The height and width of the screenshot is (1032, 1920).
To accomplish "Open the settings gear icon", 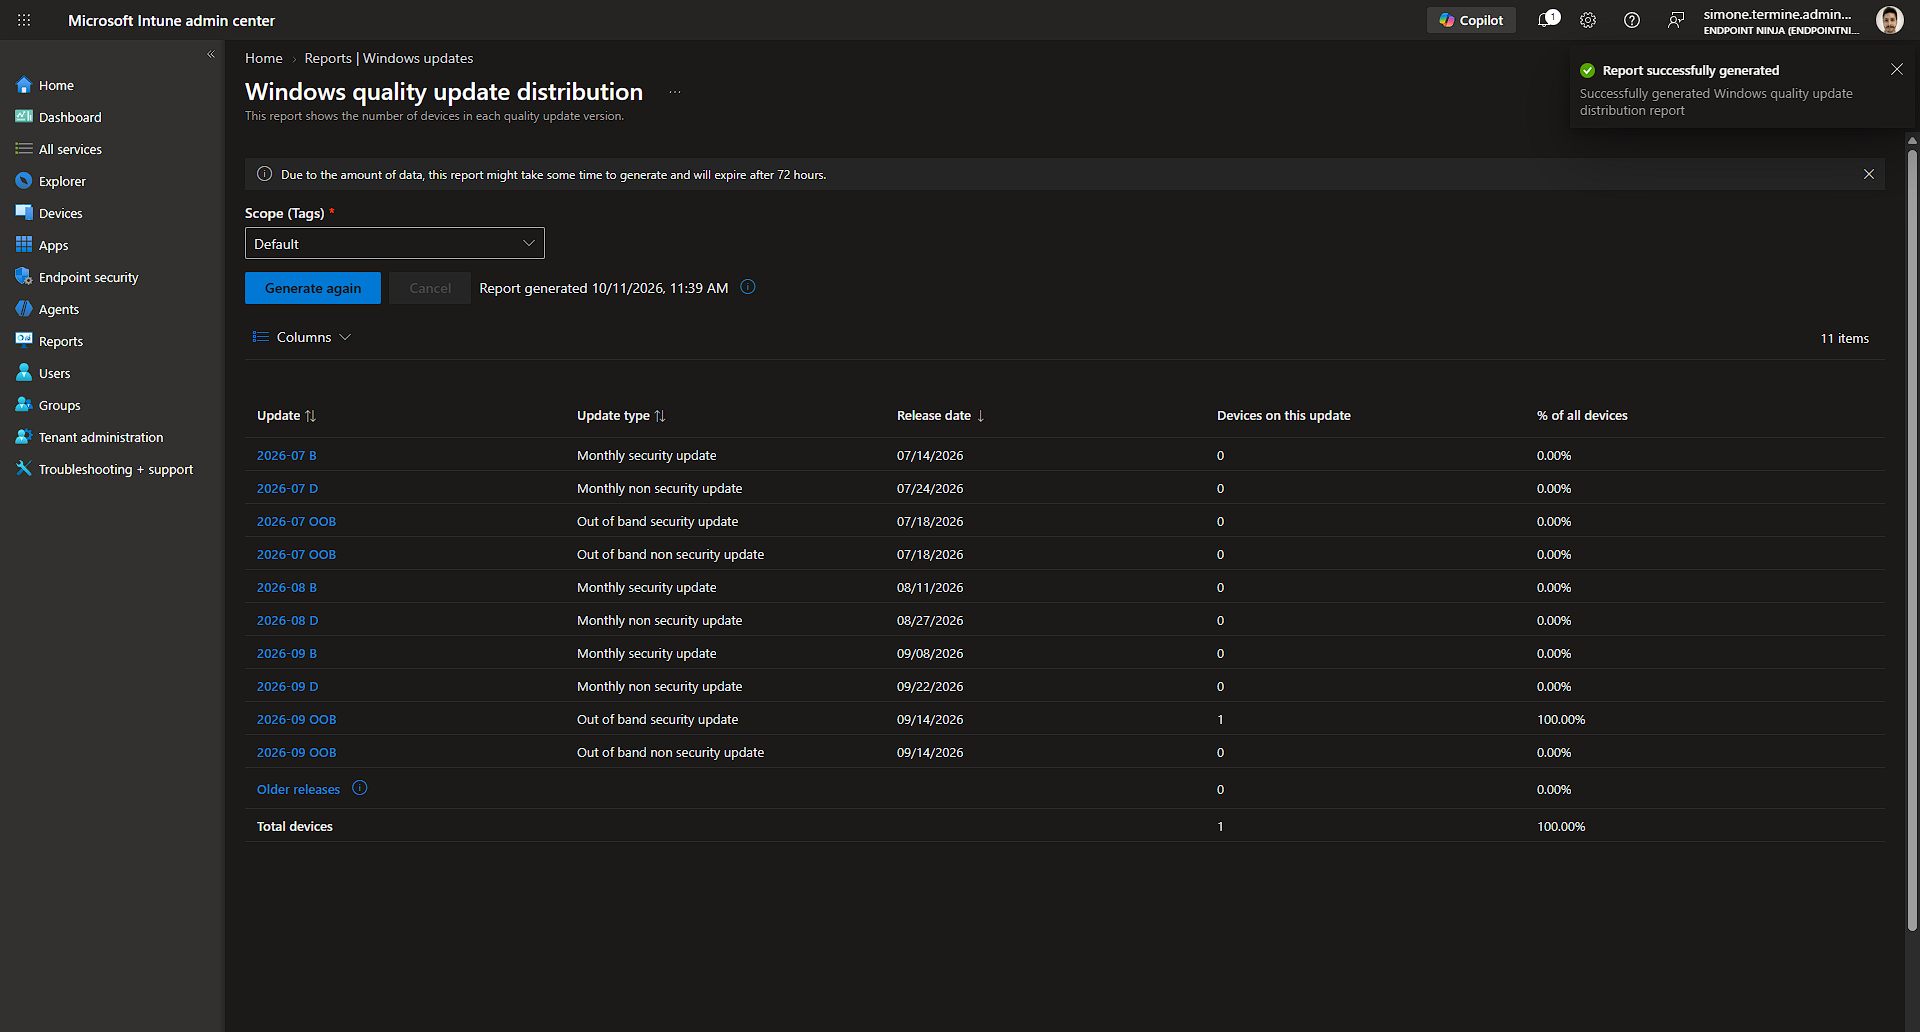I will (1588, 20).
